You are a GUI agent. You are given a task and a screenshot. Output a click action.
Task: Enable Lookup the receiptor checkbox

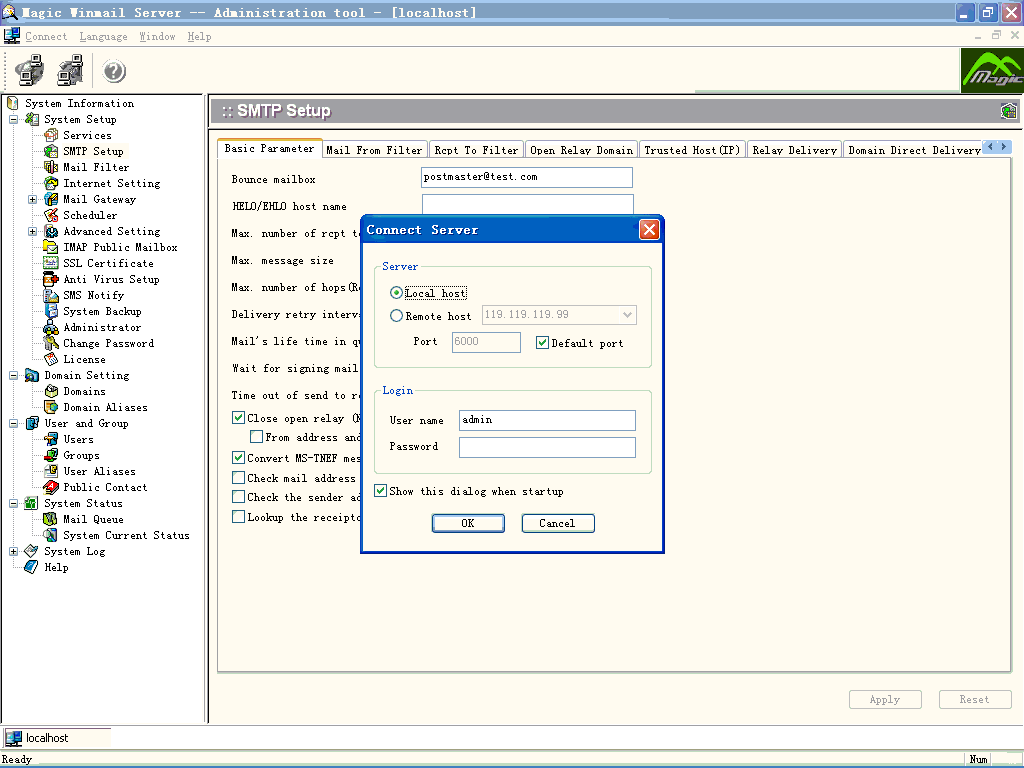(238, 517)
